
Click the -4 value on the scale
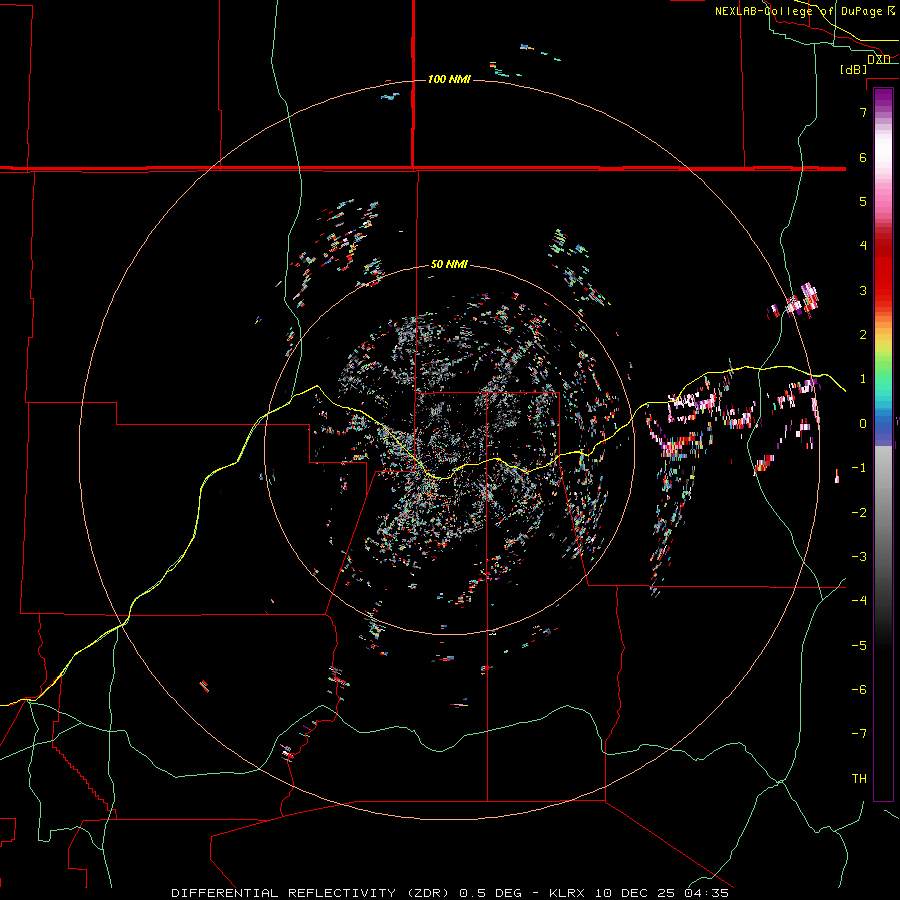tap(859, 600)
